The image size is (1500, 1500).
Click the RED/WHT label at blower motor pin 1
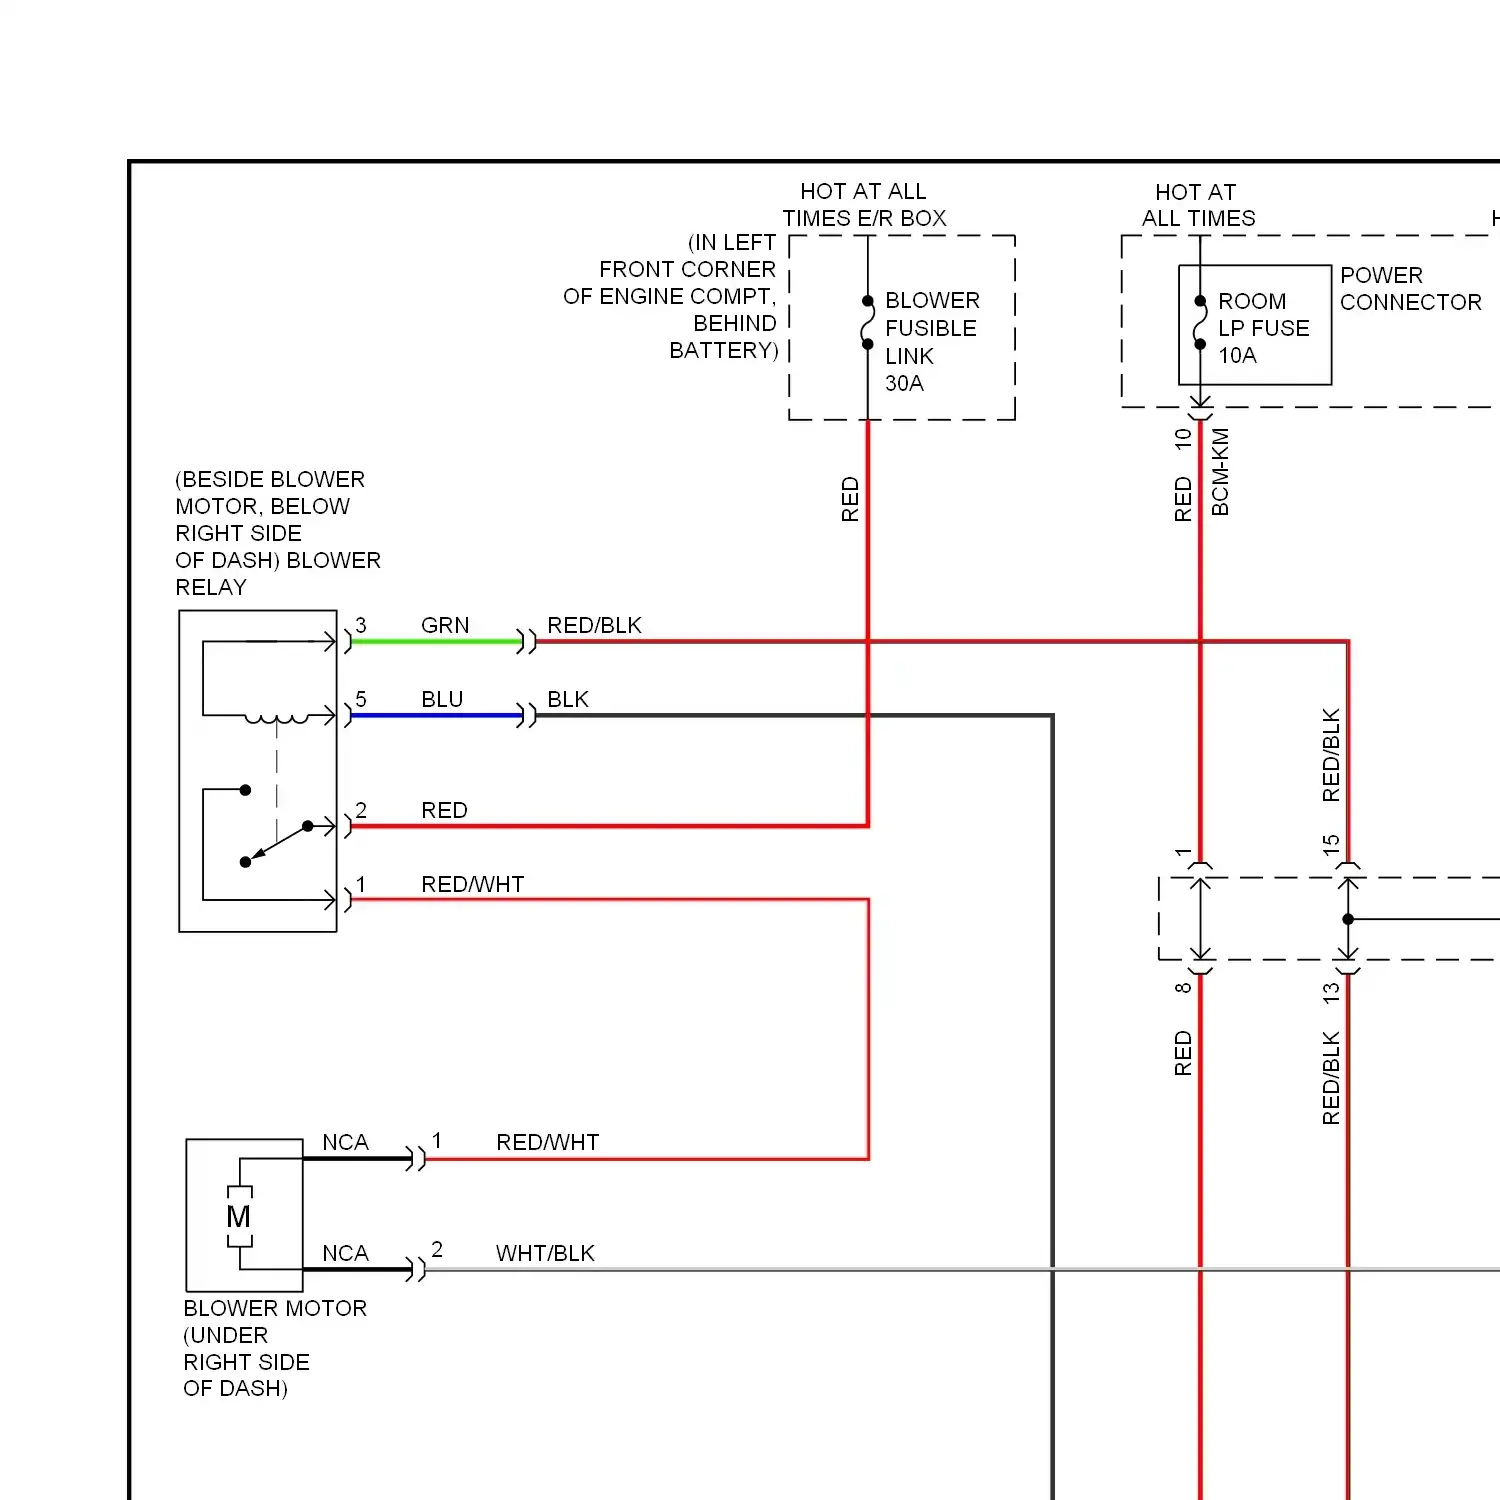click(x=547, y=1142)
